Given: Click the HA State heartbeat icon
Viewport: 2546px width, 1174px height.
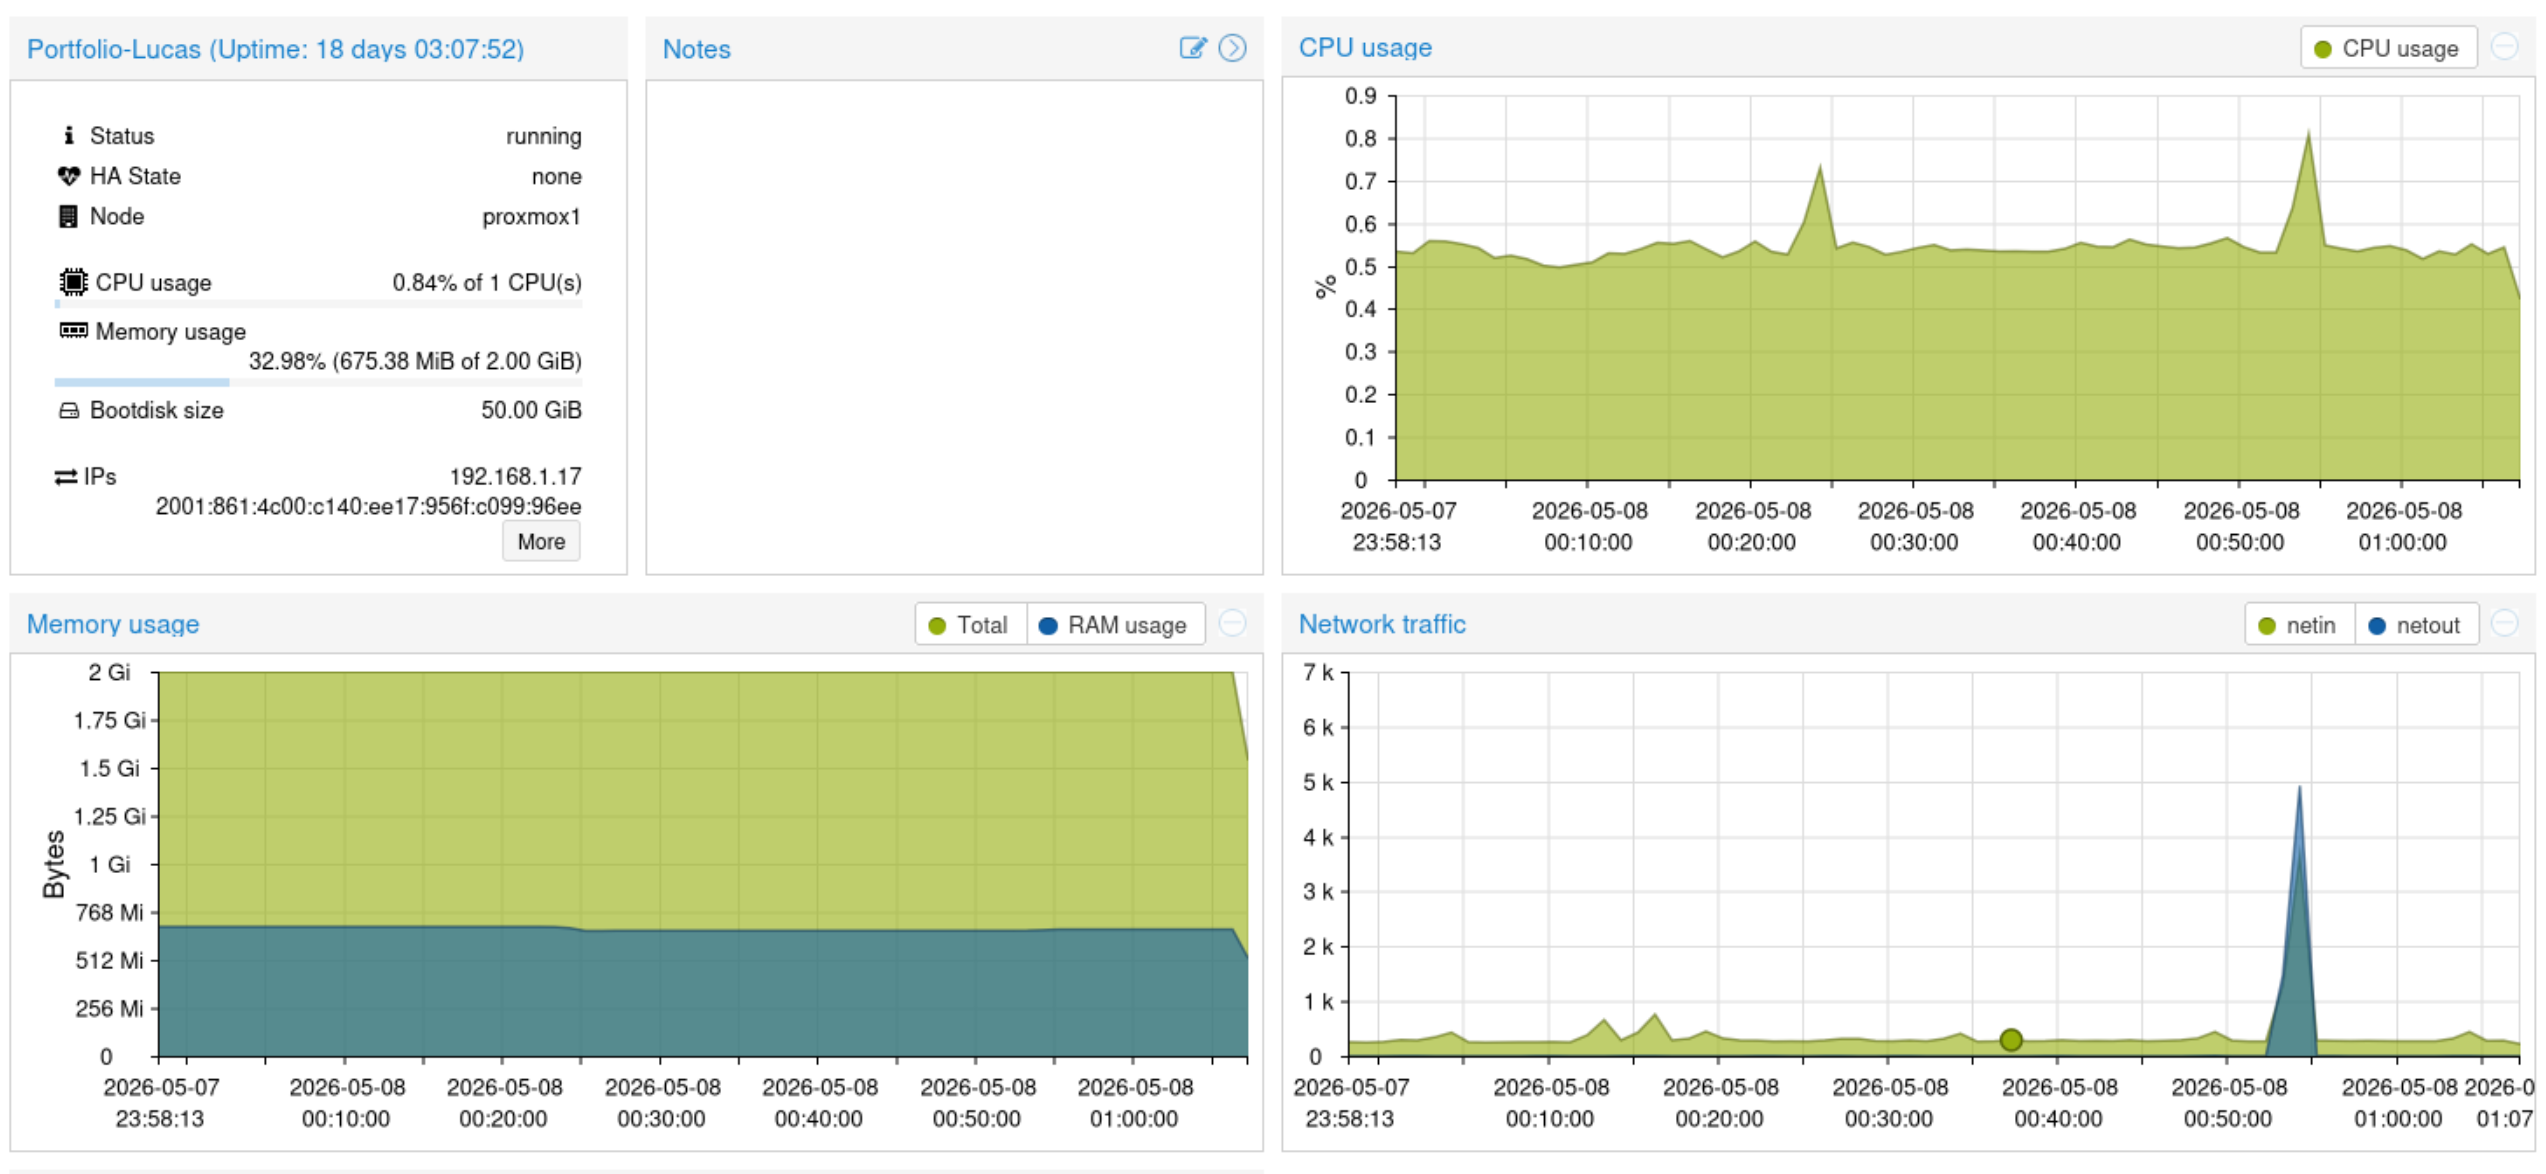Looking at the screenshot, I should (x=68, y=176).
